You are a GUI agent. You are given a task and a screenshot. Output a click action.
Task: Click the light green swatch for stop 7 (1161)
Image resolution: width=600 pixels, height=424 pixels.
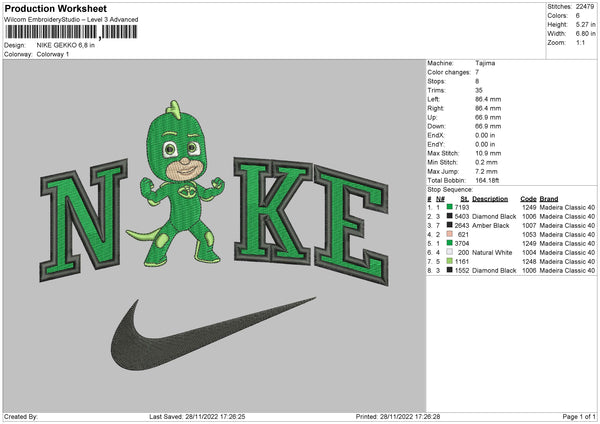click(x=450, y=261)
